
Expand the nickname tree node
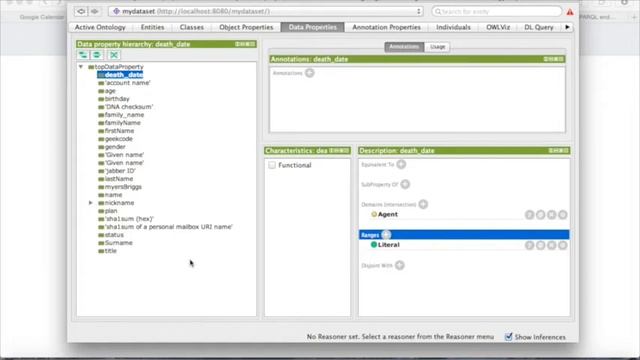coord(91,202)
